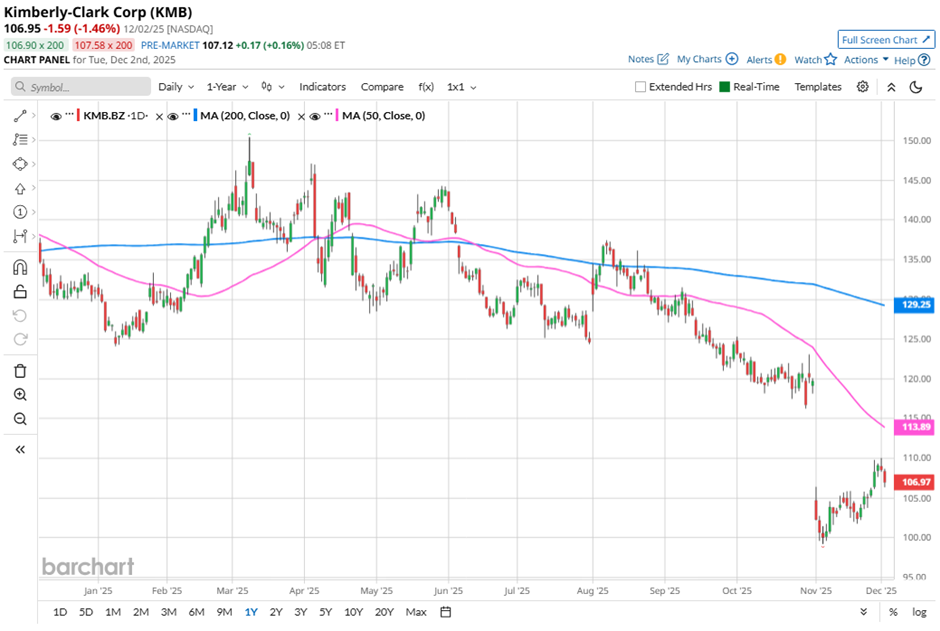Screen dimensions: 940x631
Task: Select the arrow marker tool
Action: click(20, 188)
